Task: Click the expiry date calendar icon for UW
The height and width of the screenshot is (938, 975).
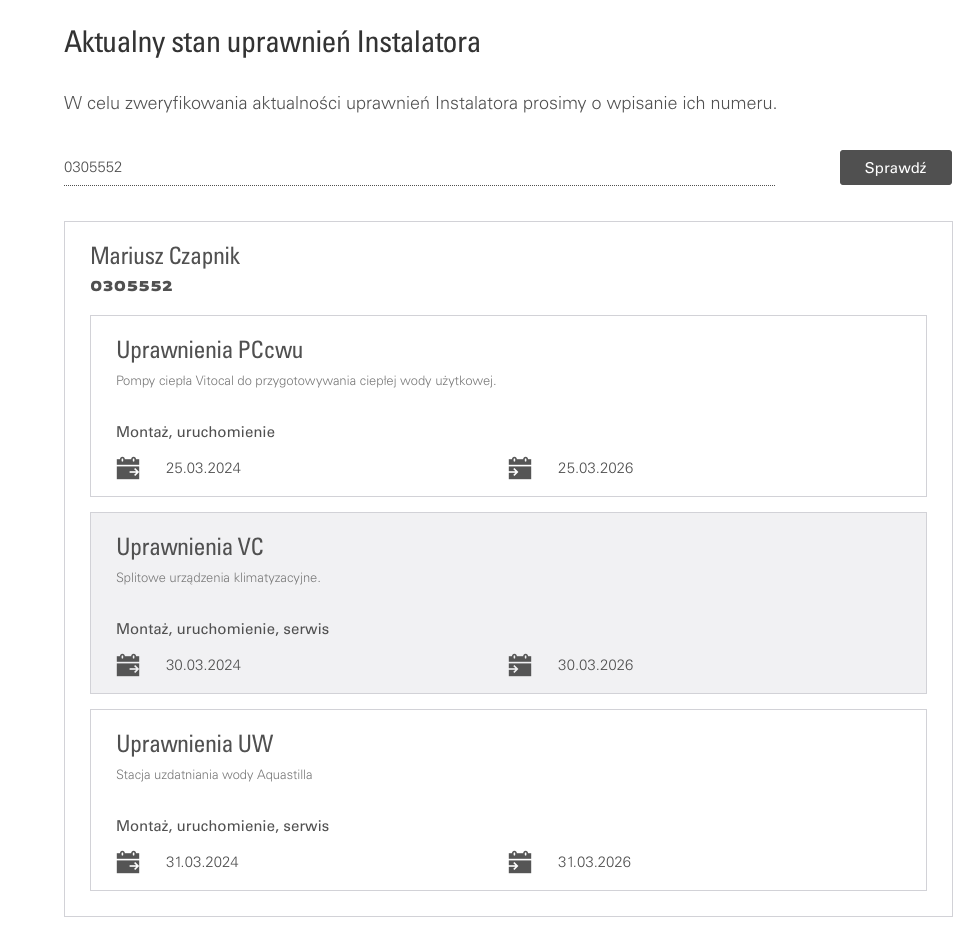Action: pos(520,862)
